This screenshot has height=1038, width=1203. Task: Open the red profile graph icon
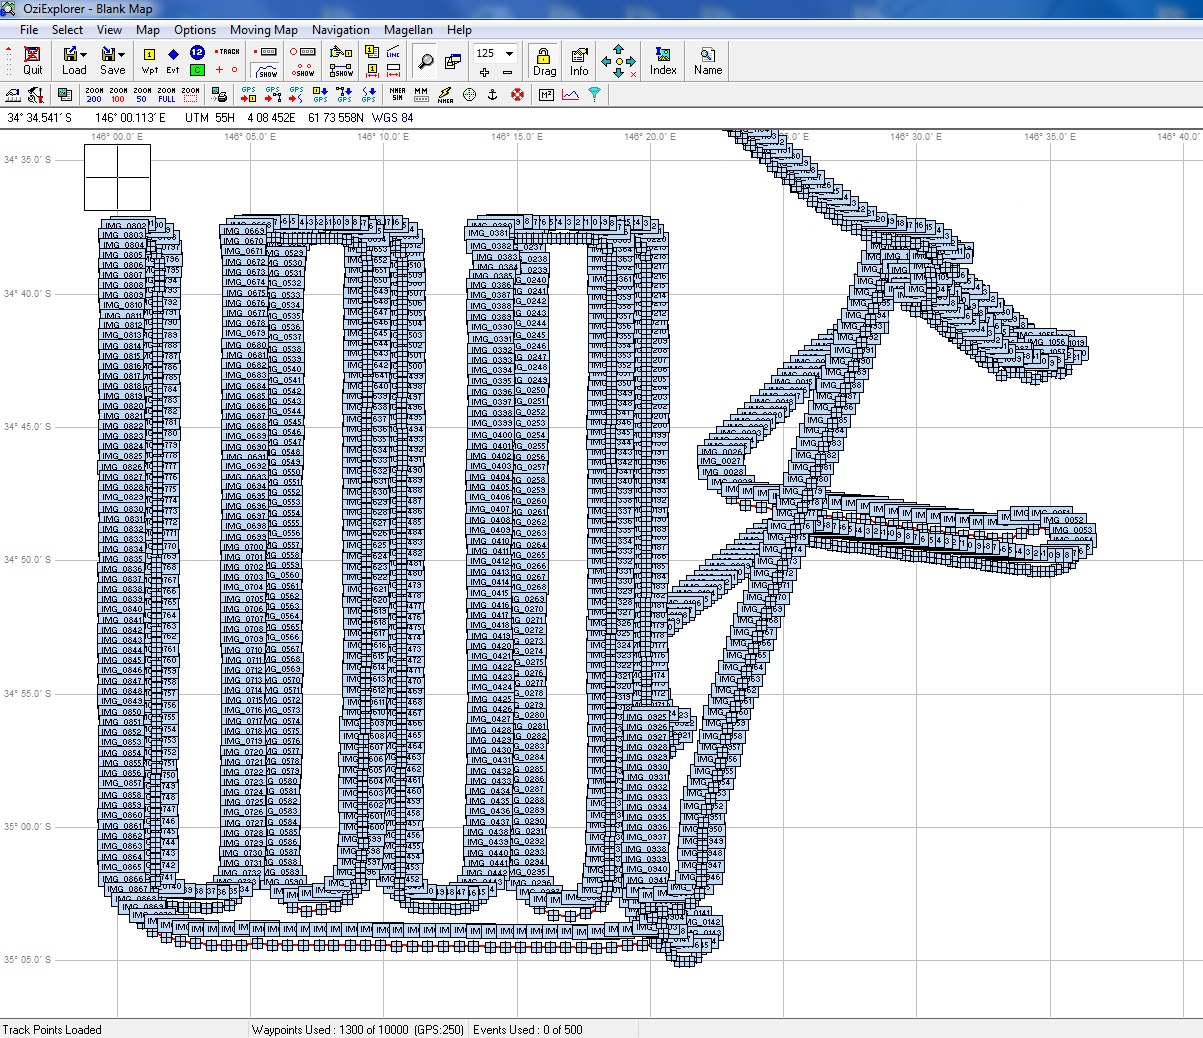pyautogui.click(x=570, y=95)
